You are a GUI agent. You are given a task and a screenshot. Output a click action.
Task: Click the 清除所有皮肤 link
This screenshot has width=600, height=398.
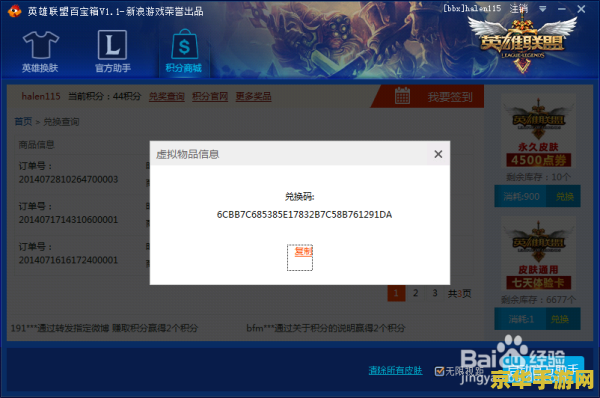(x=395, y=370)
